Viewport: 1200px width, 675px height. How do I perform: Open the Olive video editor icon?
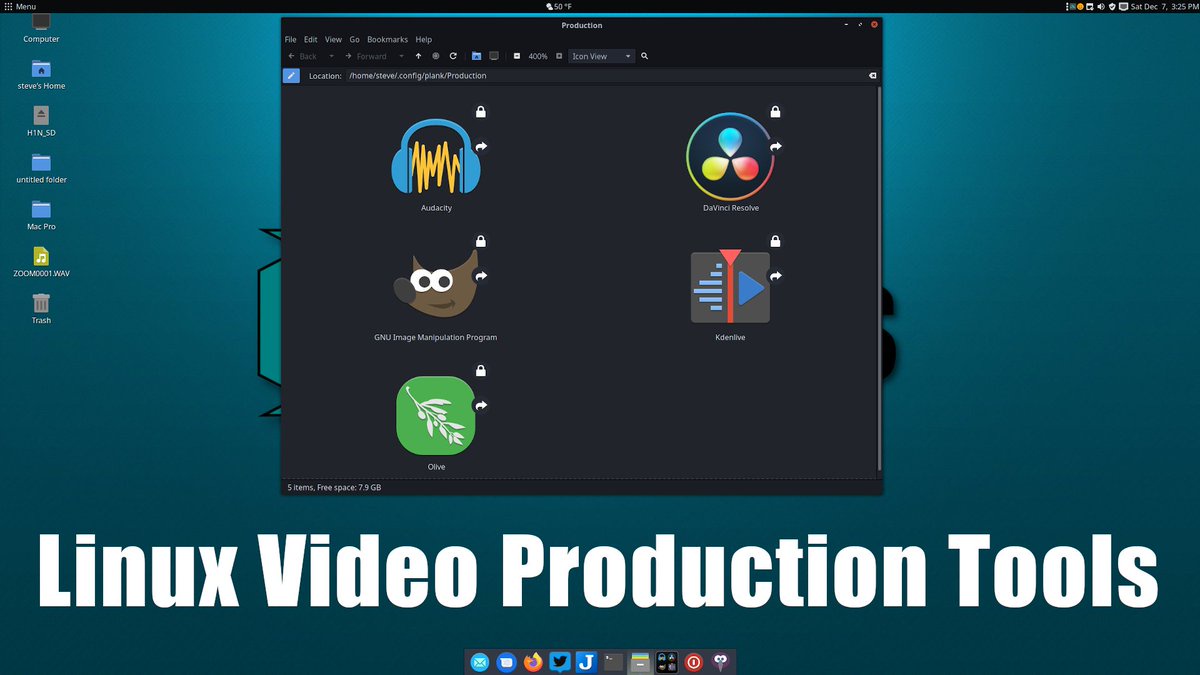tap(436, 415)
